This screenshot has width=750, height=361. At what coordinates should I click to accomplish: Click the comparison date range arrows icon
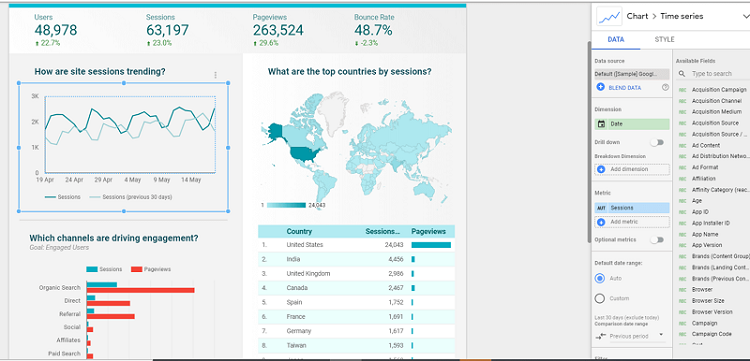(601, 336)
